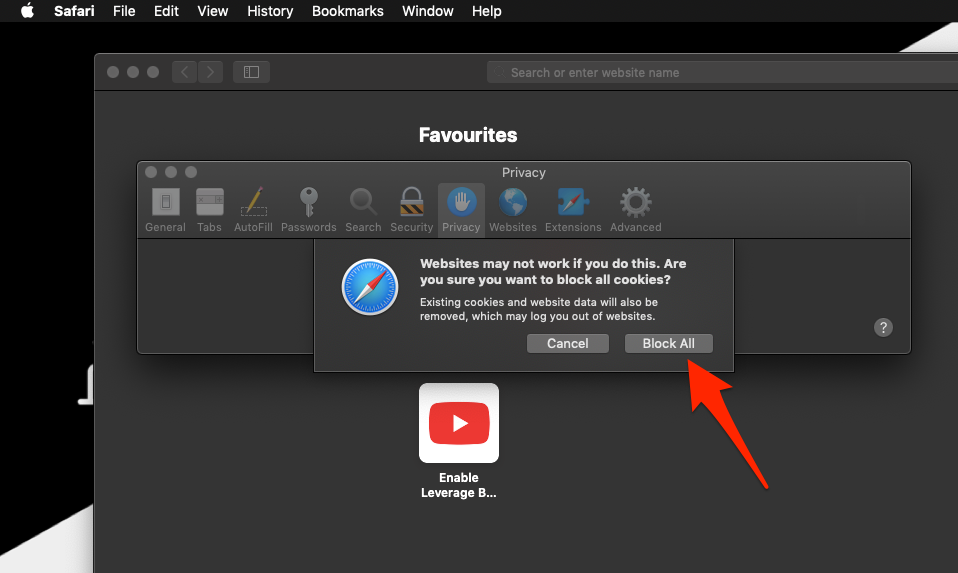Open the Advanced gear pane
Viewport: 958px width, 573px height.
tap(636, 209)
